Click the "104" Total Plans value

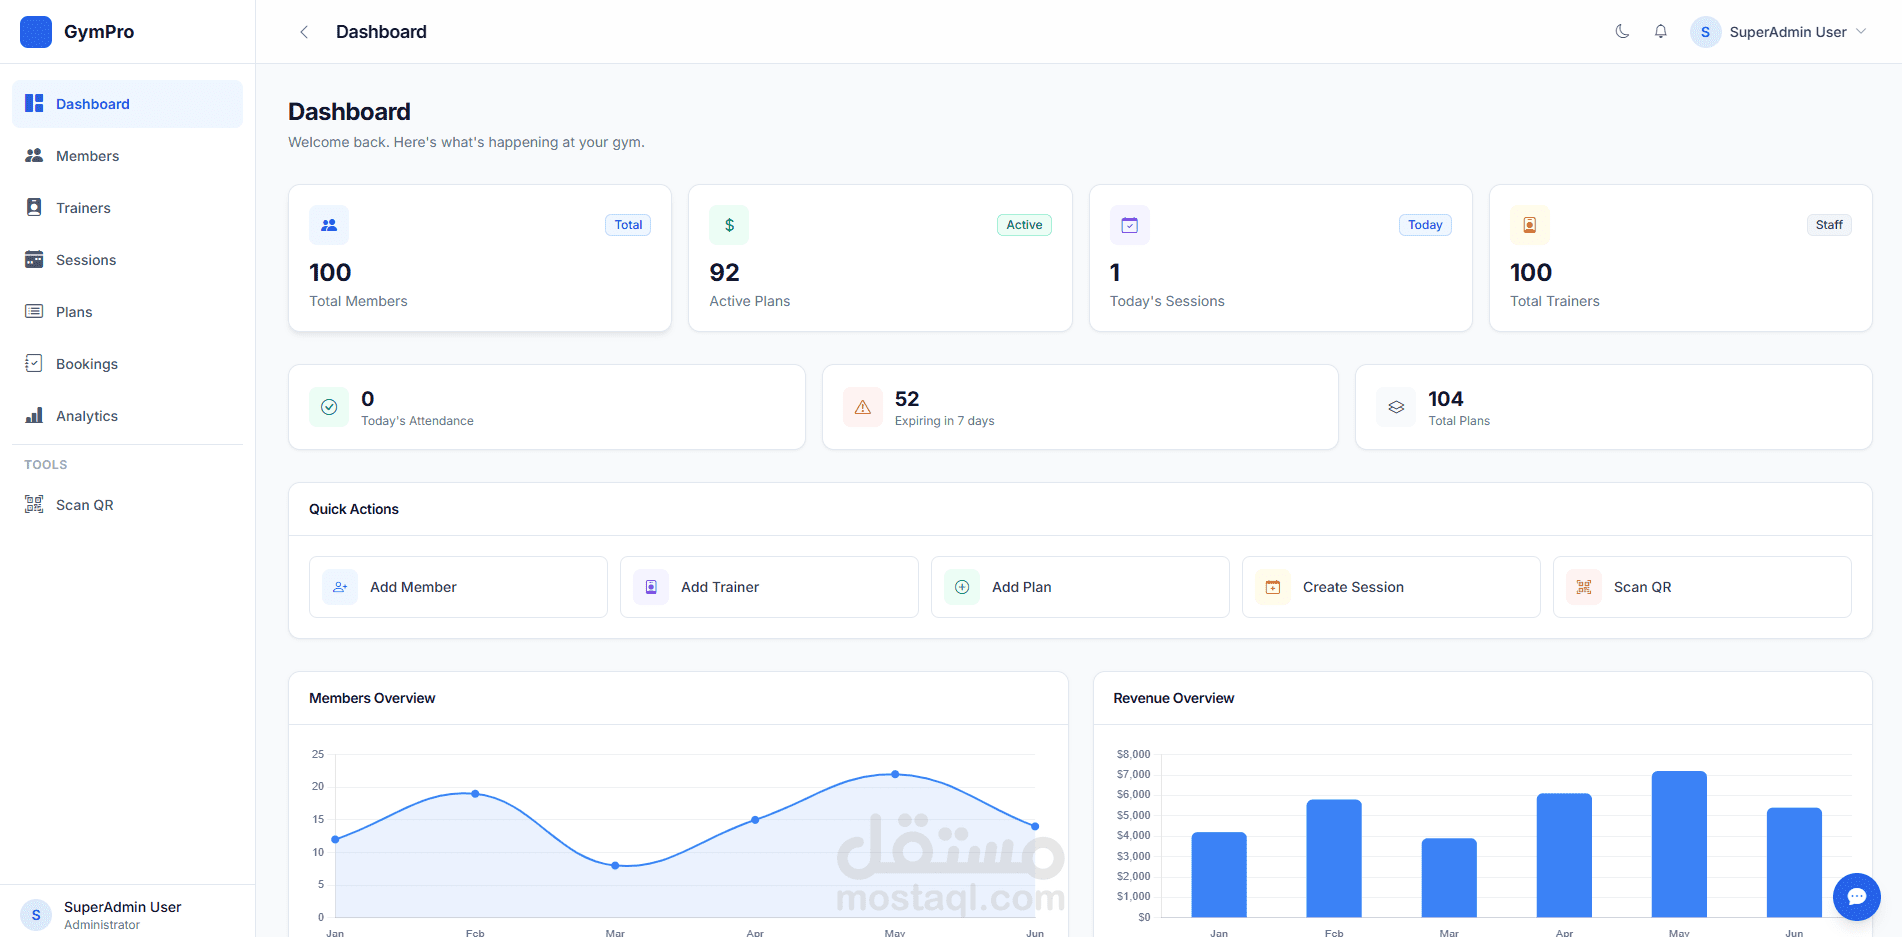pos(1445,399)
